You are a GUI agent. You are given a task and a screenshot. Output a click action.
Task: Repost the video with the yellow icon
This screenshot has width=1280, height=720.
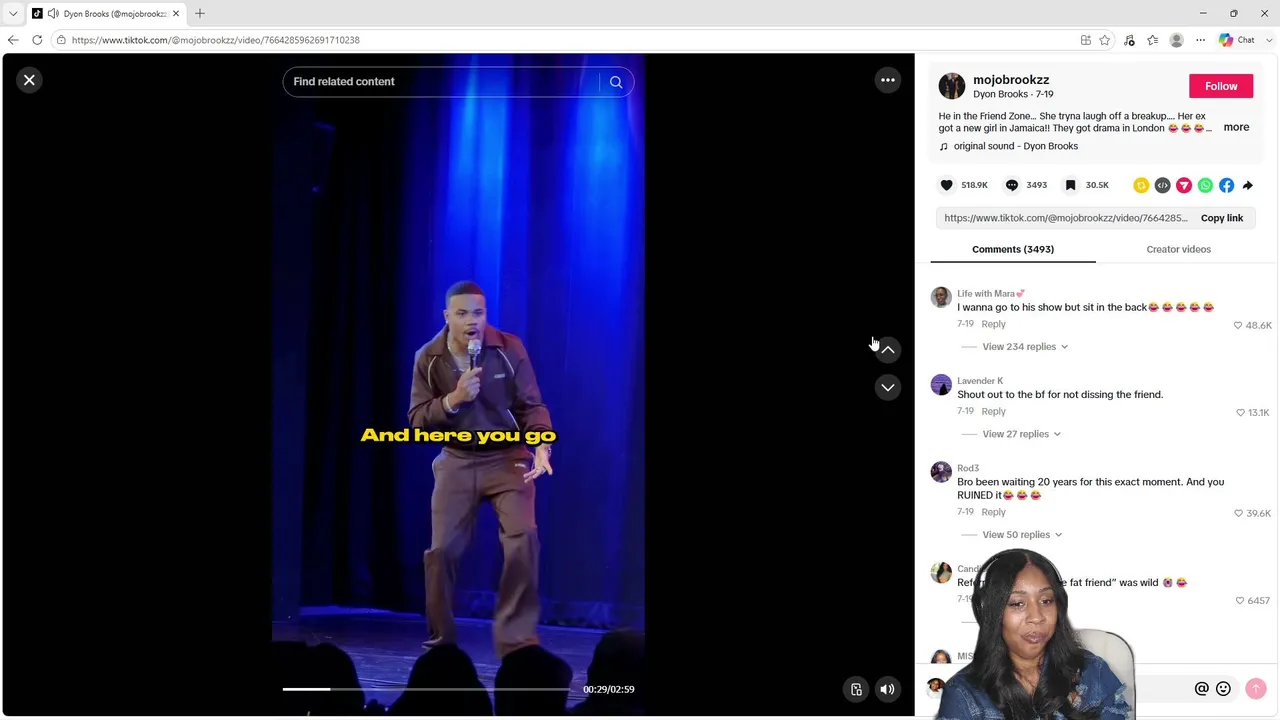[x=1141, y=185]
